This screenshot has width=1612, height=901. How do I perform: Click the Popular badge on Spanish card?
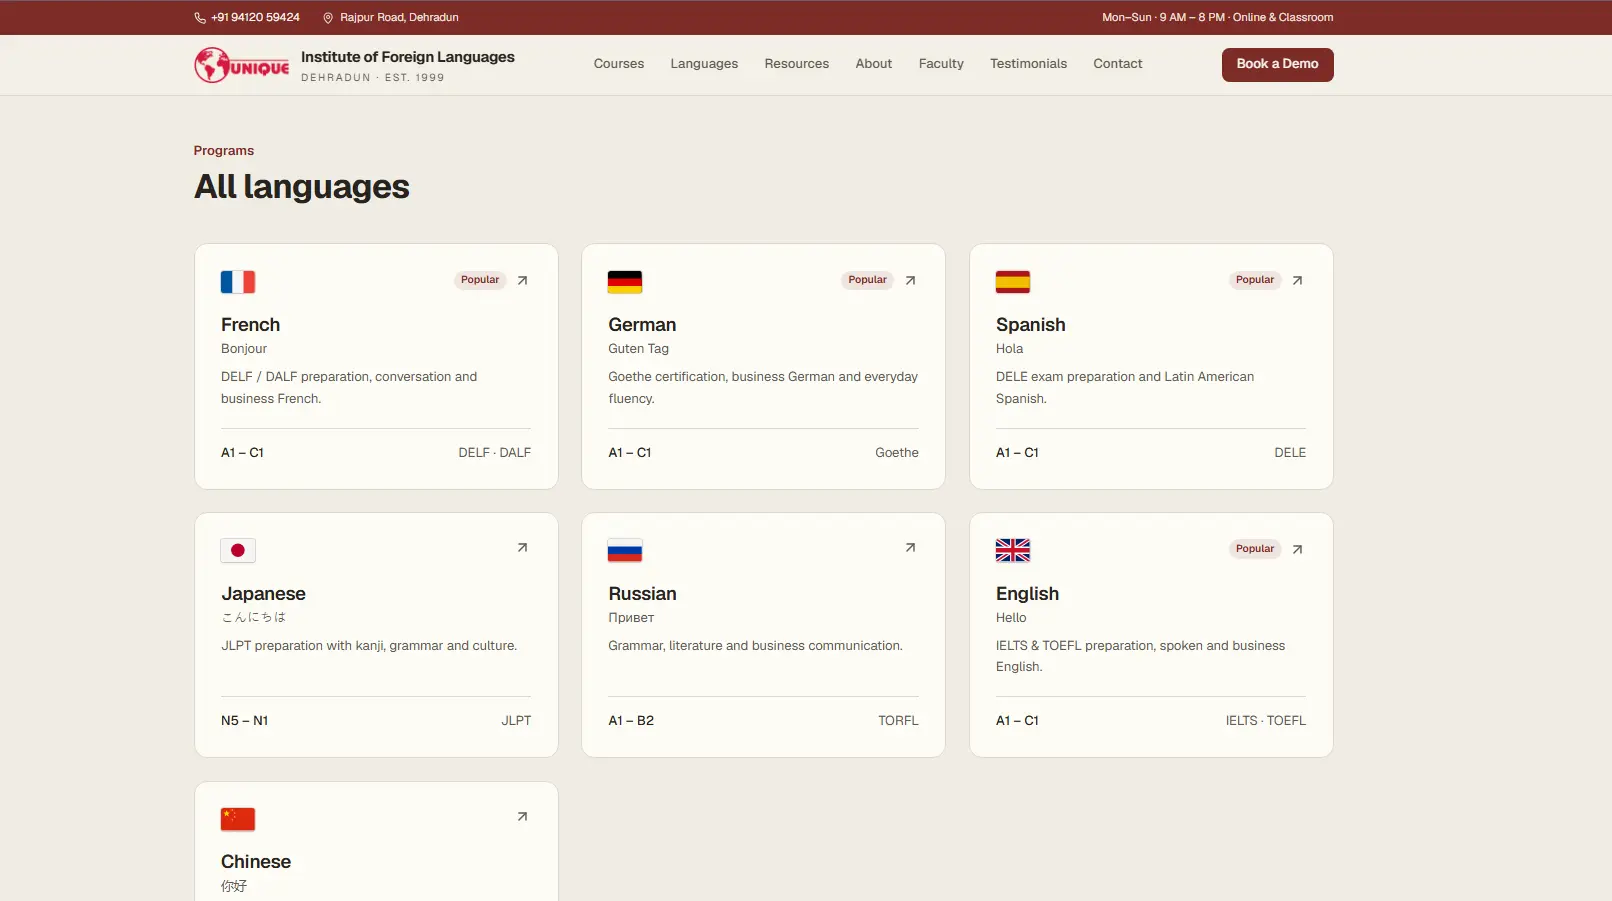pyautogui.click(x=1254, y=280)
